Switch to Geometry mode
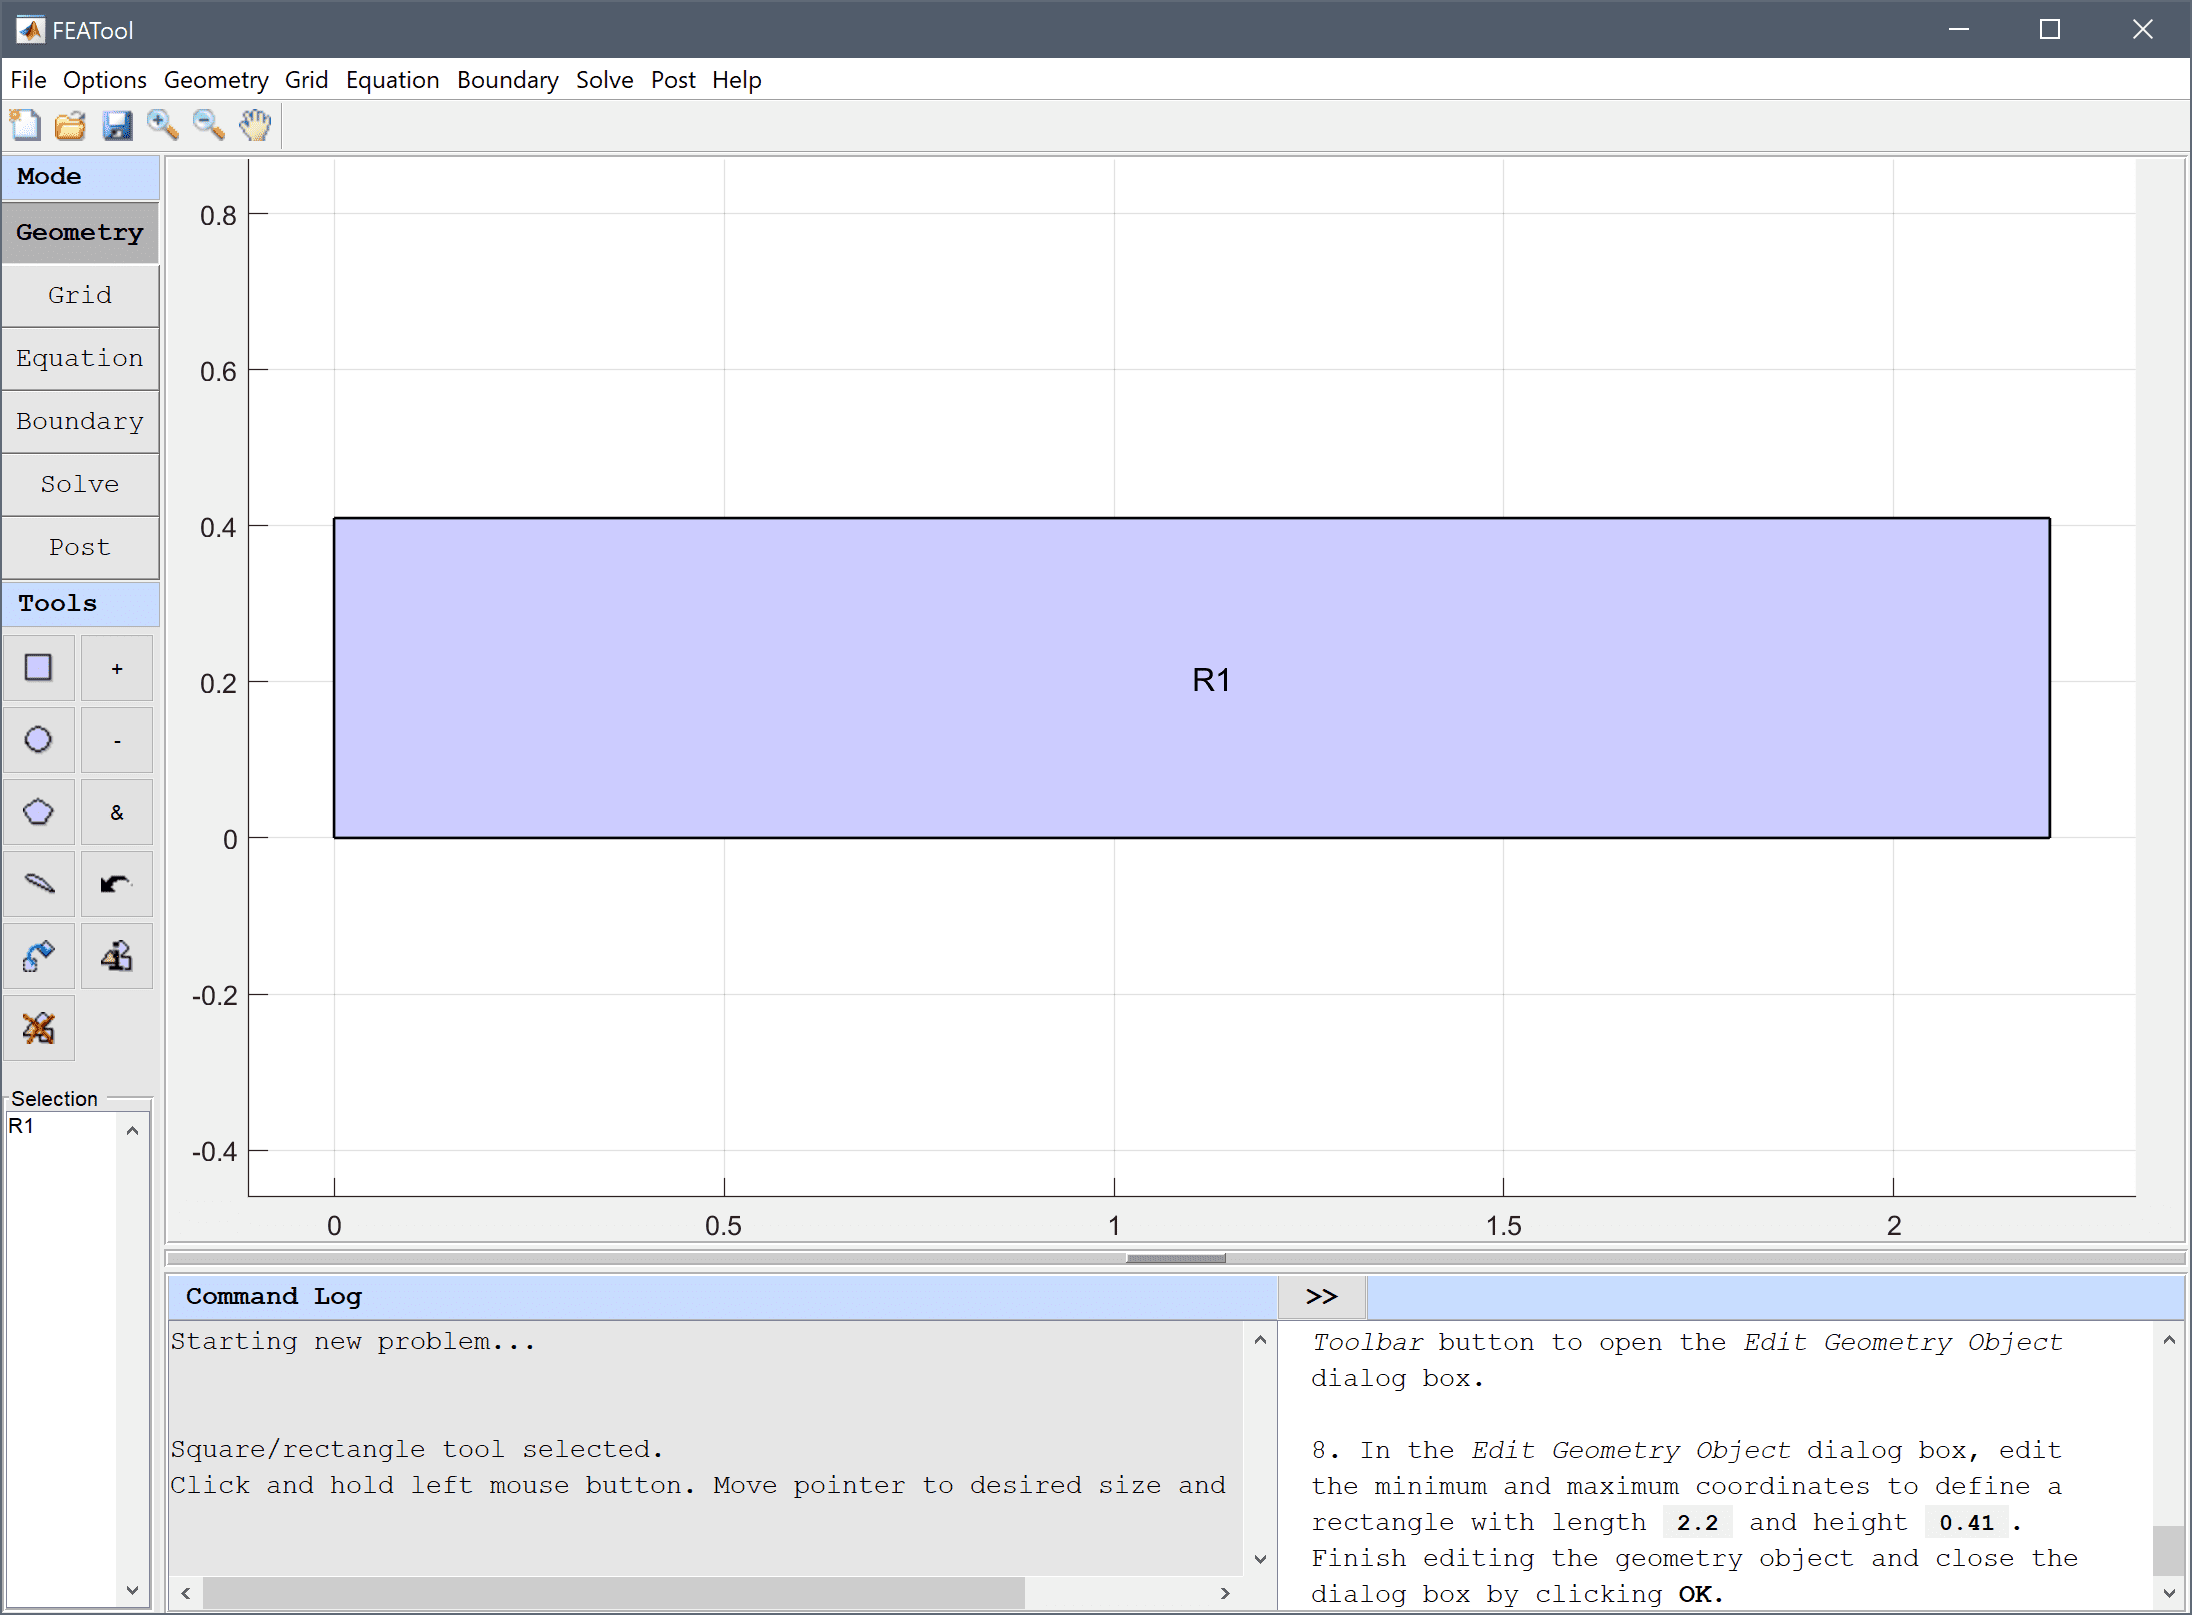The width and height of the screenshot is (2192, 1615). click(x=80, y=233)
